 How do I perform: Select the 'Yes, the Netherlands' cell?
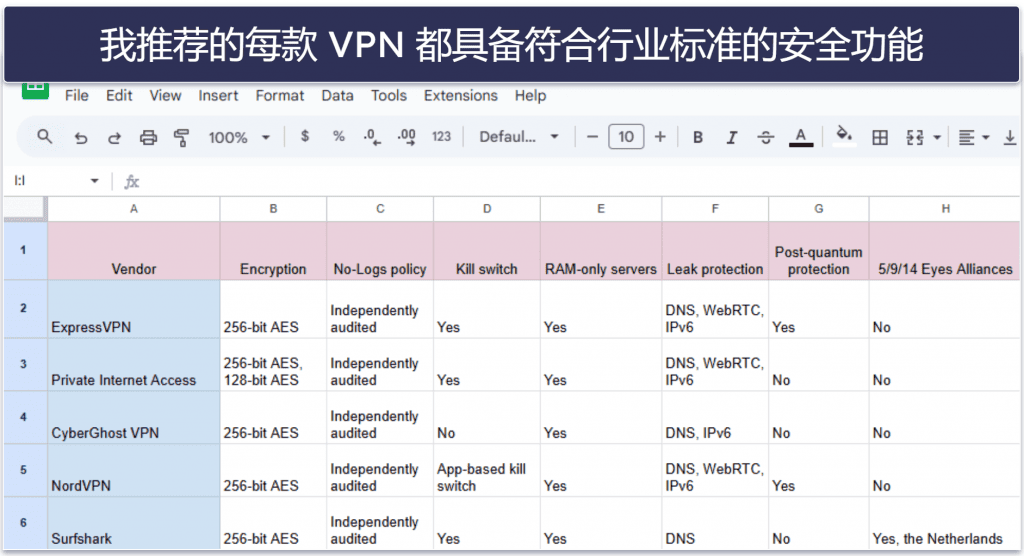click(x=945, y=523)
